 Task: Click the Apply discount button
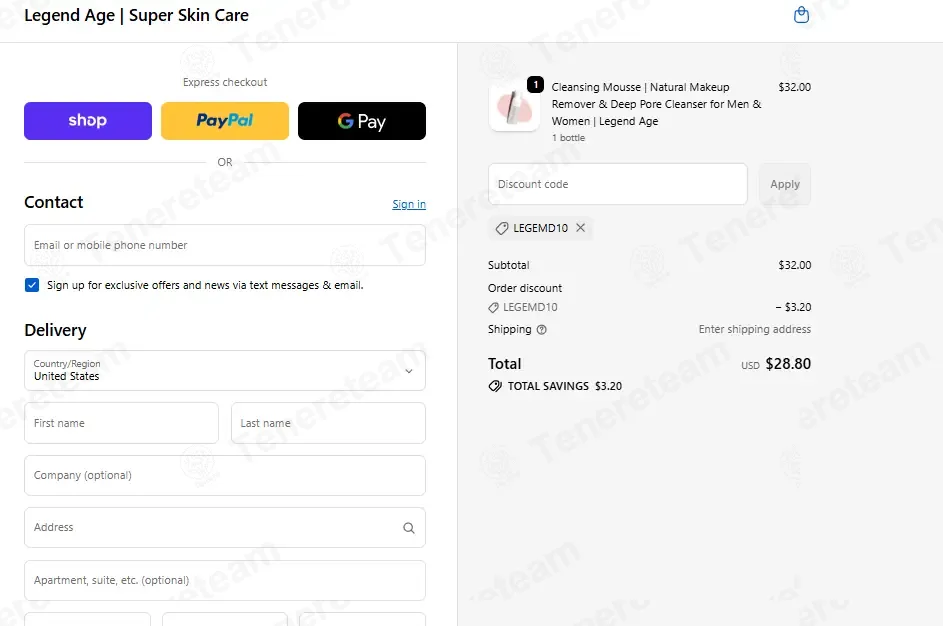785,184
